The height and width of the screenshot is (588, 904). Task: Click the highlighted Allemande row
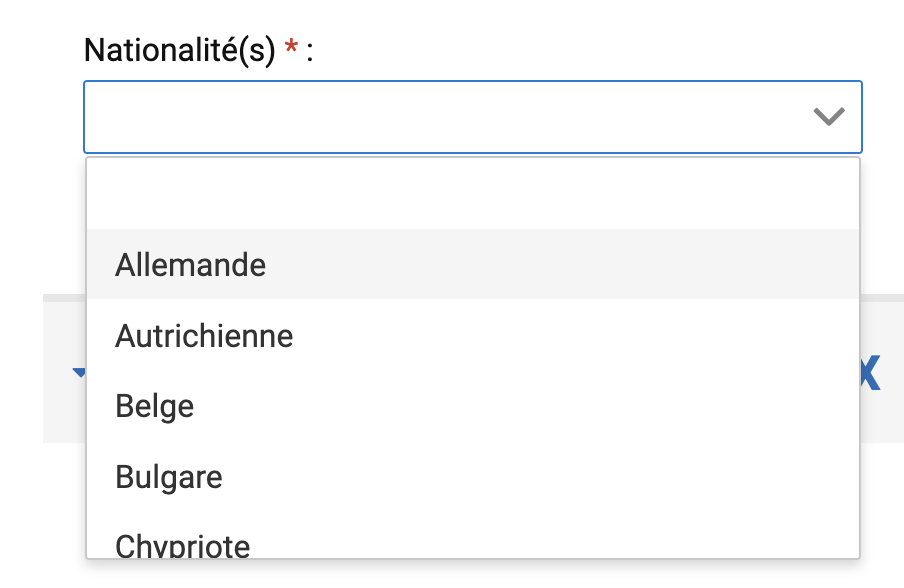click(x=472, y=265)
